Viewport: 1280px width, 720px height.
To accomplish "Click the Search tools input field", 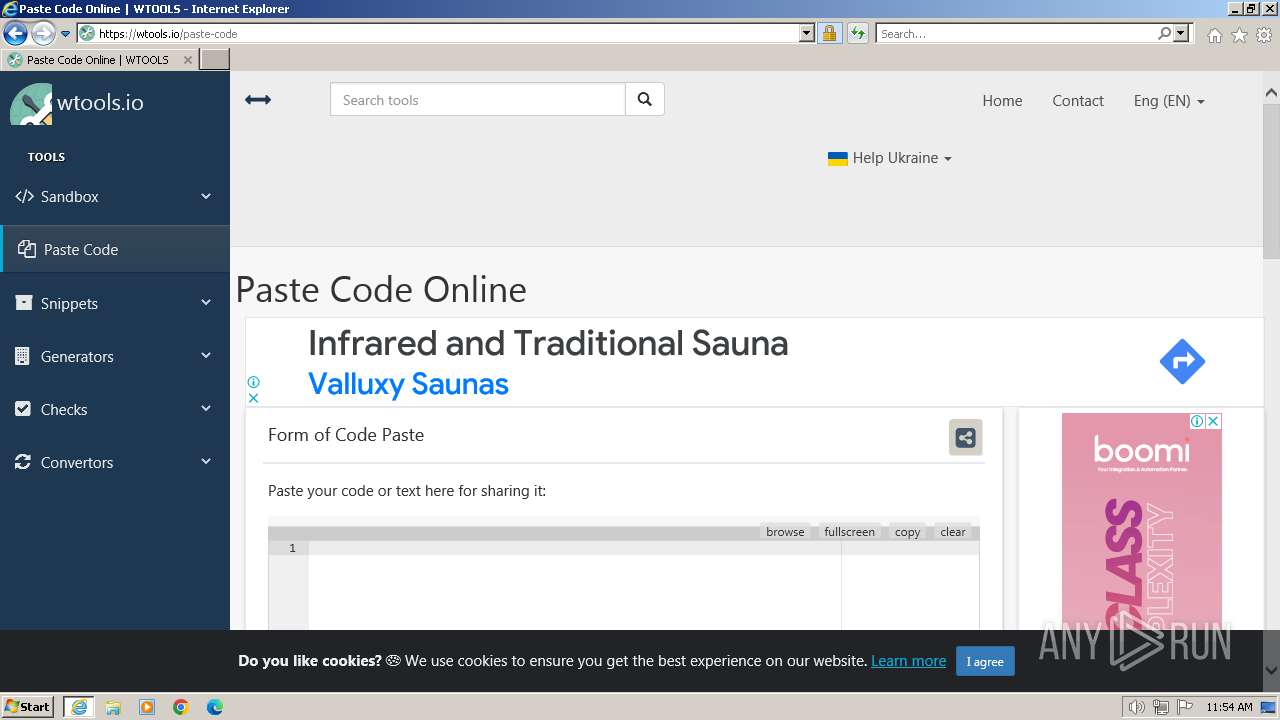I will point(478,100).
